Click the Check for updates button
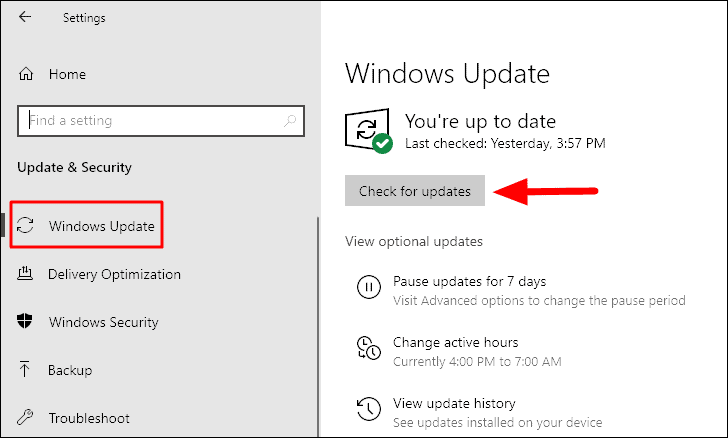728x438 pixels. [x=415, y=190]
